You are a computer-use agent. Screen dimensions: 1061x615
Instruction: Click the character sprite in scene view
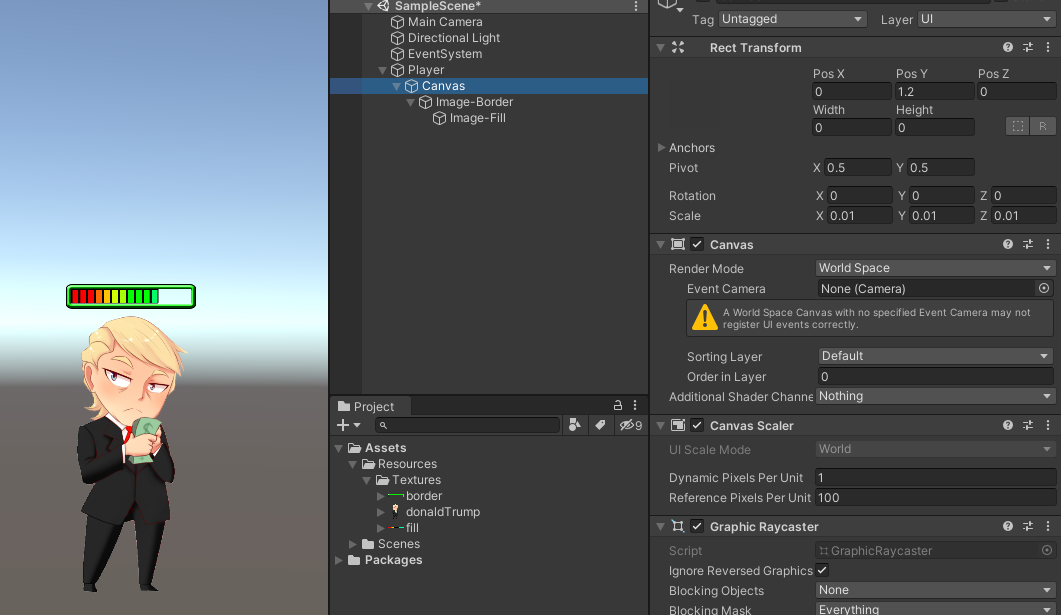(130, 453)
